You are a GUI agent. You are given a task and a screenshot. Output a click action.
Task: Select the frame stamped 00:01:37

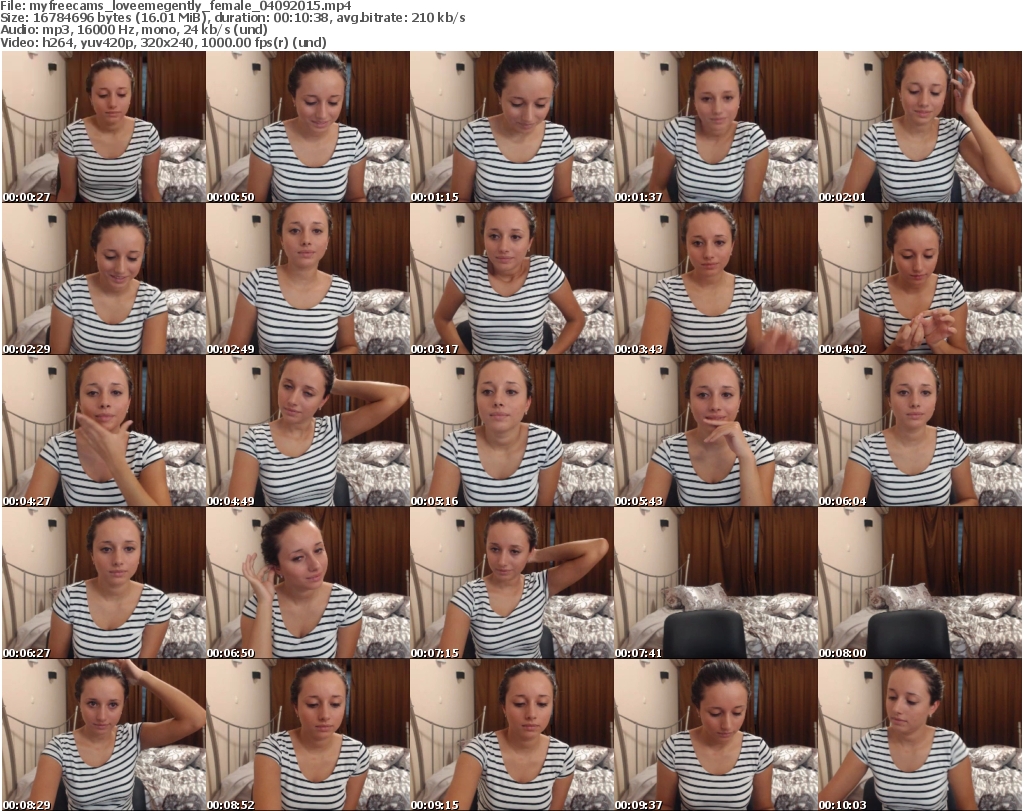click(x=716, y=127)
